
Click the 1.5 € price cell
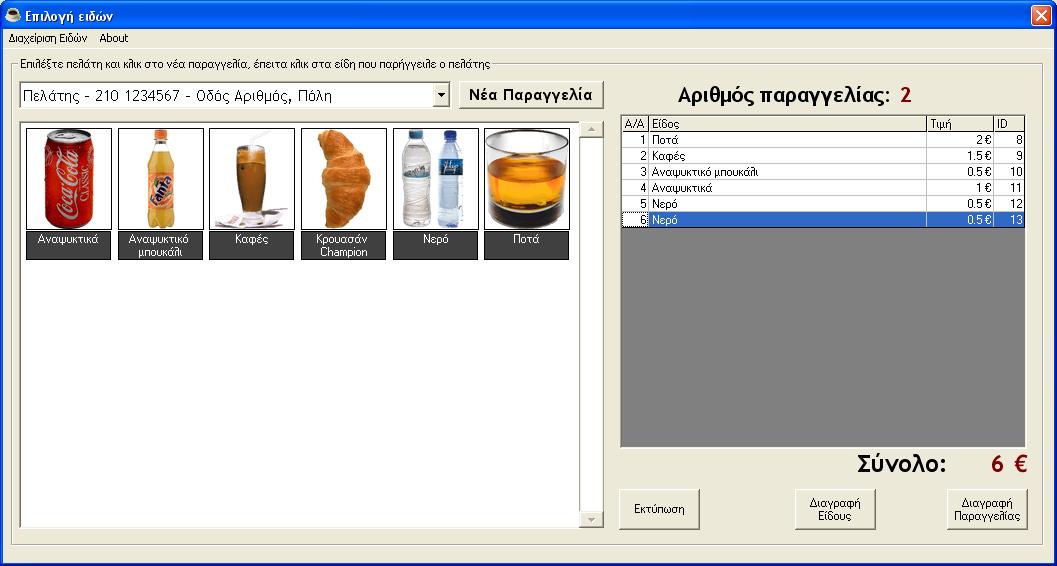pyautogui.click(x=960, y=156)
